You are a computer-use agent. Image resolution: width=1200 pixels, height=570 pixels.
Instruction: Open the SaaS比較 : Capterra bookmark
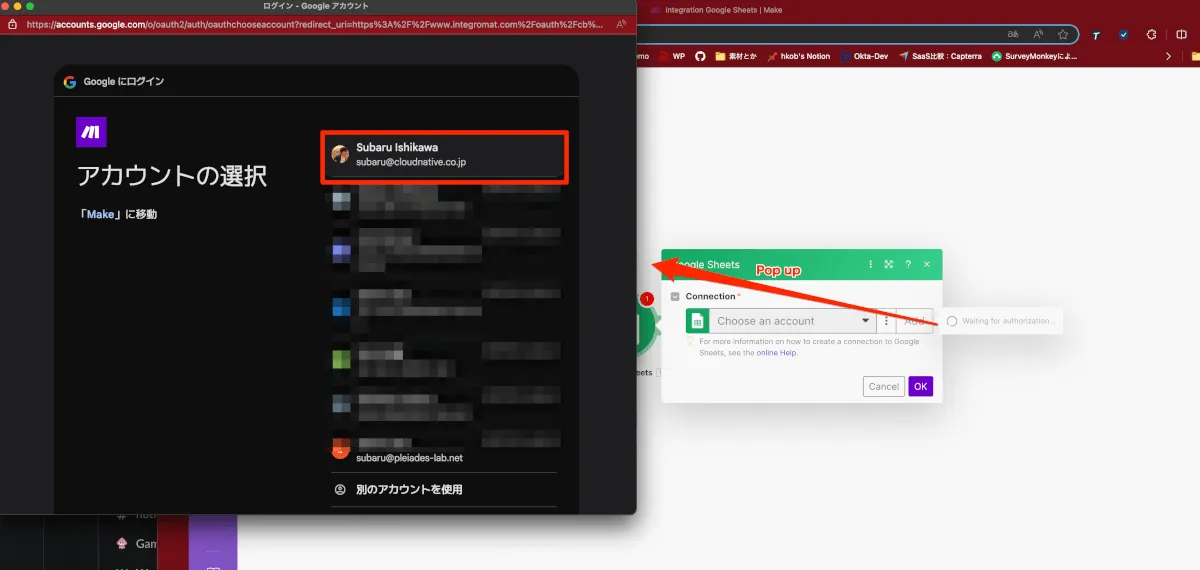[940, 56]
